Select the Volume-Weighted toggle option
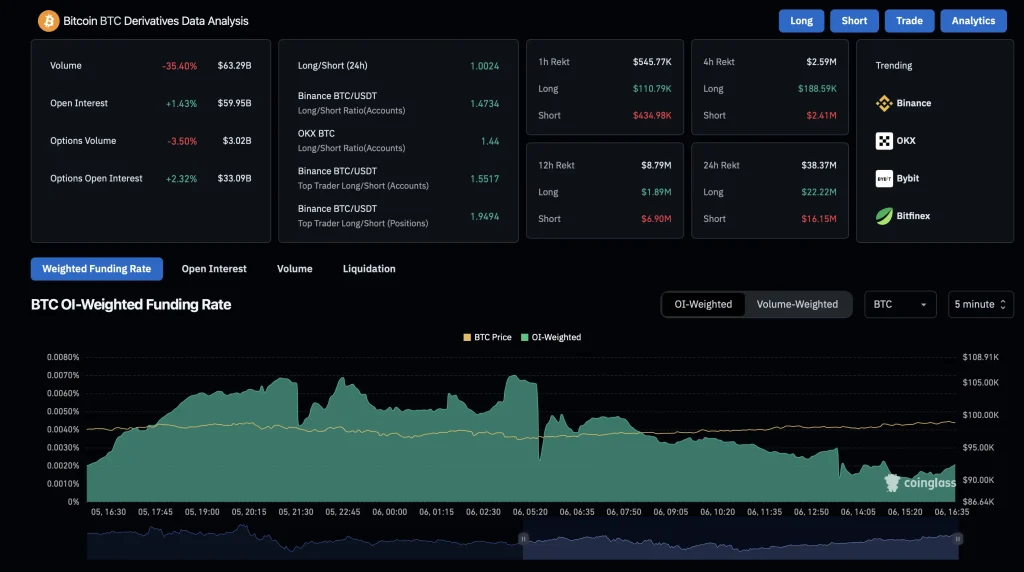Viewport: 1024px width, 572px height. (x=797, y=304)
